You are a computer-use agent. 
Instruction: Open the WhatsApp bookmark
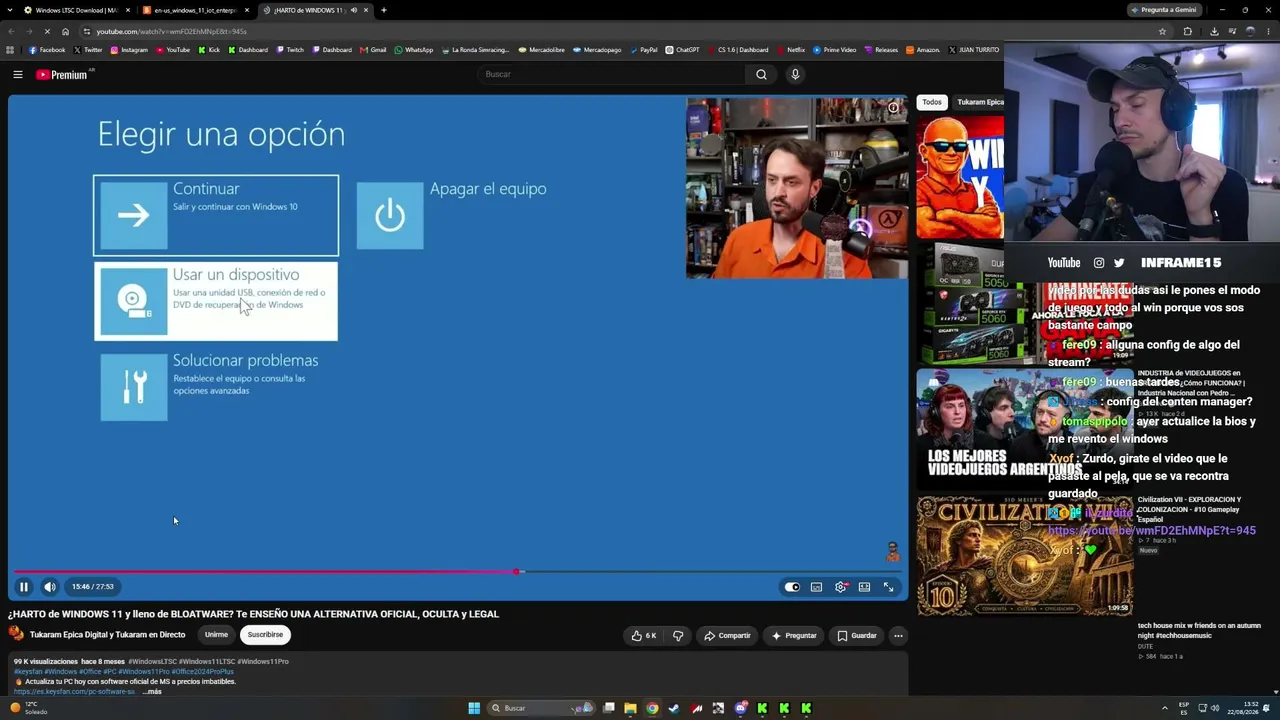point(414,50)
